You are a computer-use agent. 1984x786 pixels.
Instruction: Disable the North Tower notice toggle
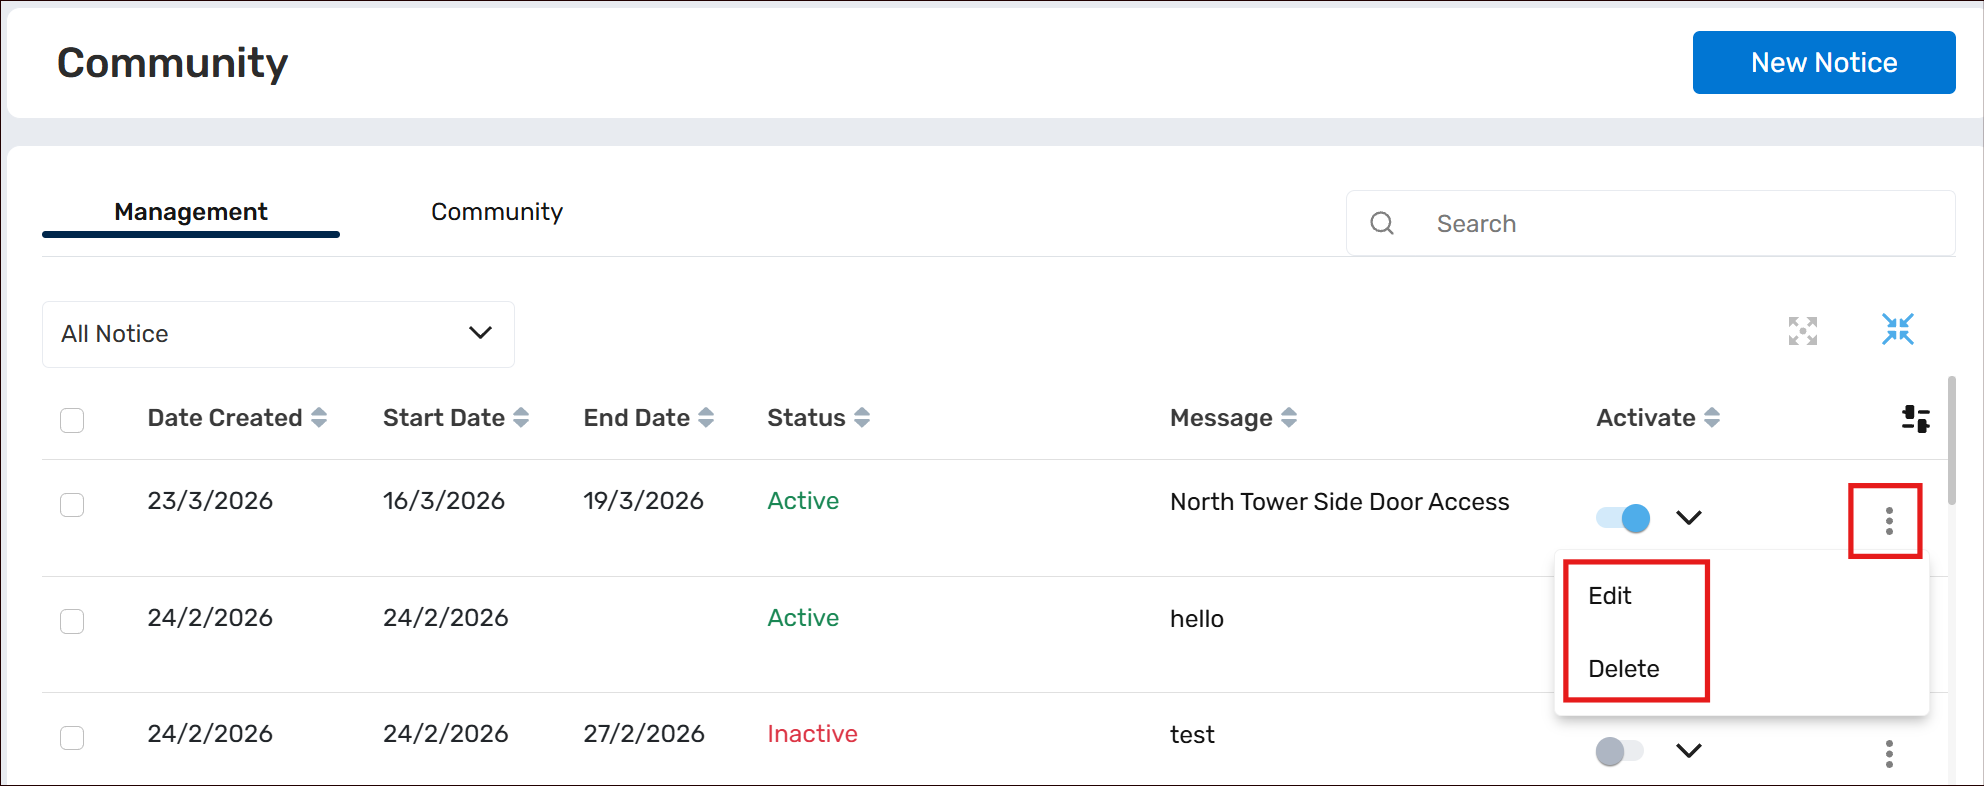(1622, 518)
